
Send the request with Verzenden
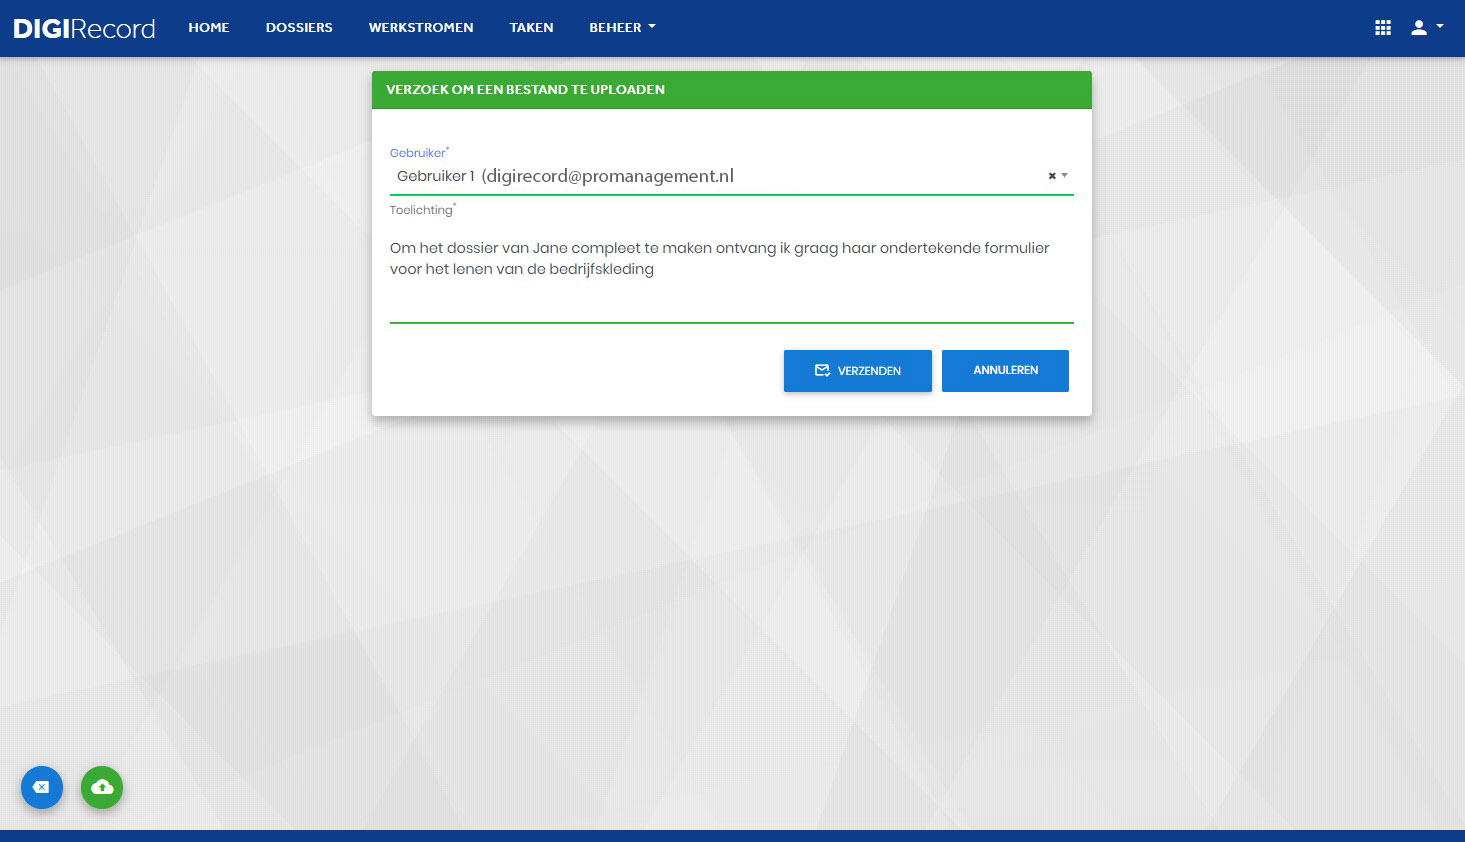[x=858, y=371]
